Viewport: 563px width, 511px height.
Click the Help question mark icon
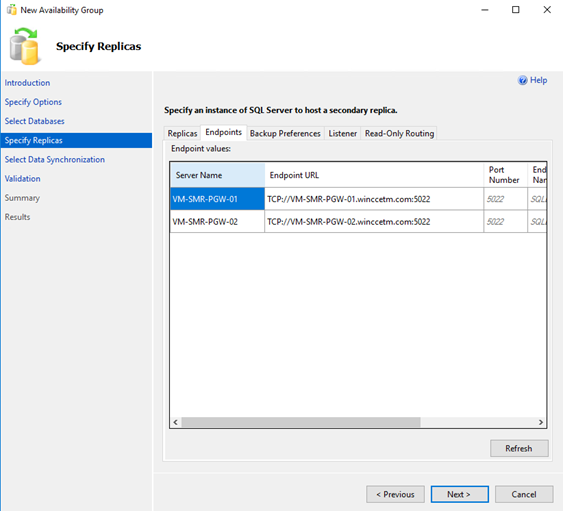pos(522,80)
